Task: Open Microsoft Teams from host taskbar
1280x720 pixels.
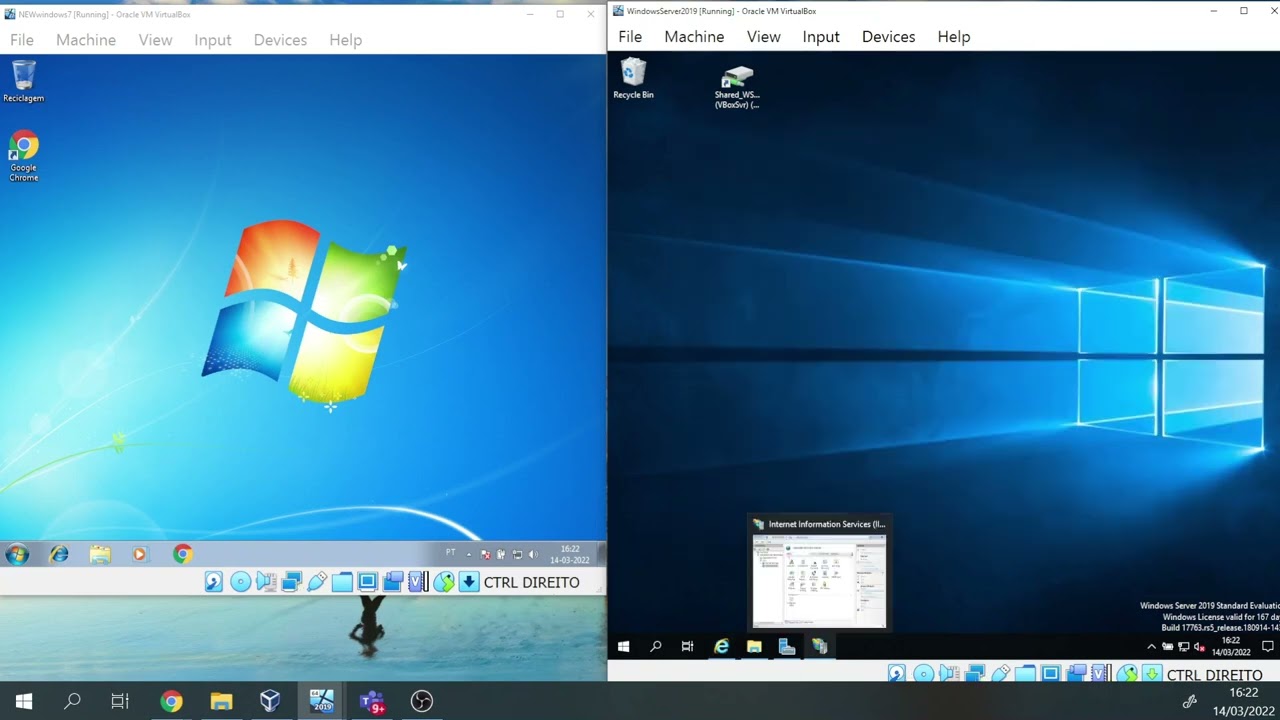Action: pyautogui.click(x=372, y=701)
